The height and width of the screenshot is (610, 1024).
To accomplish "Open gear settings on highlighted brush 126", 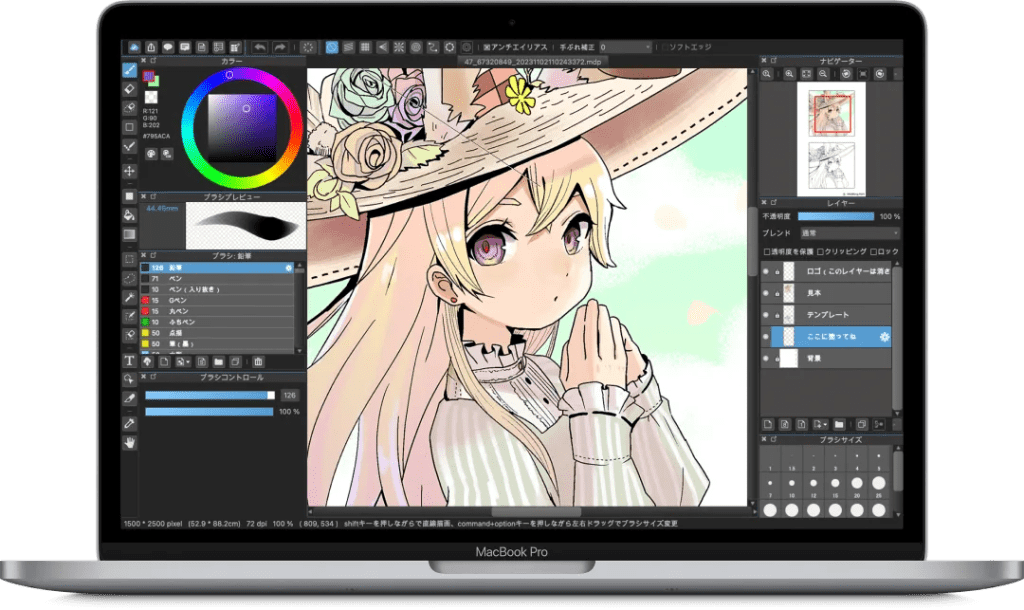I will [x=288, y=268].
